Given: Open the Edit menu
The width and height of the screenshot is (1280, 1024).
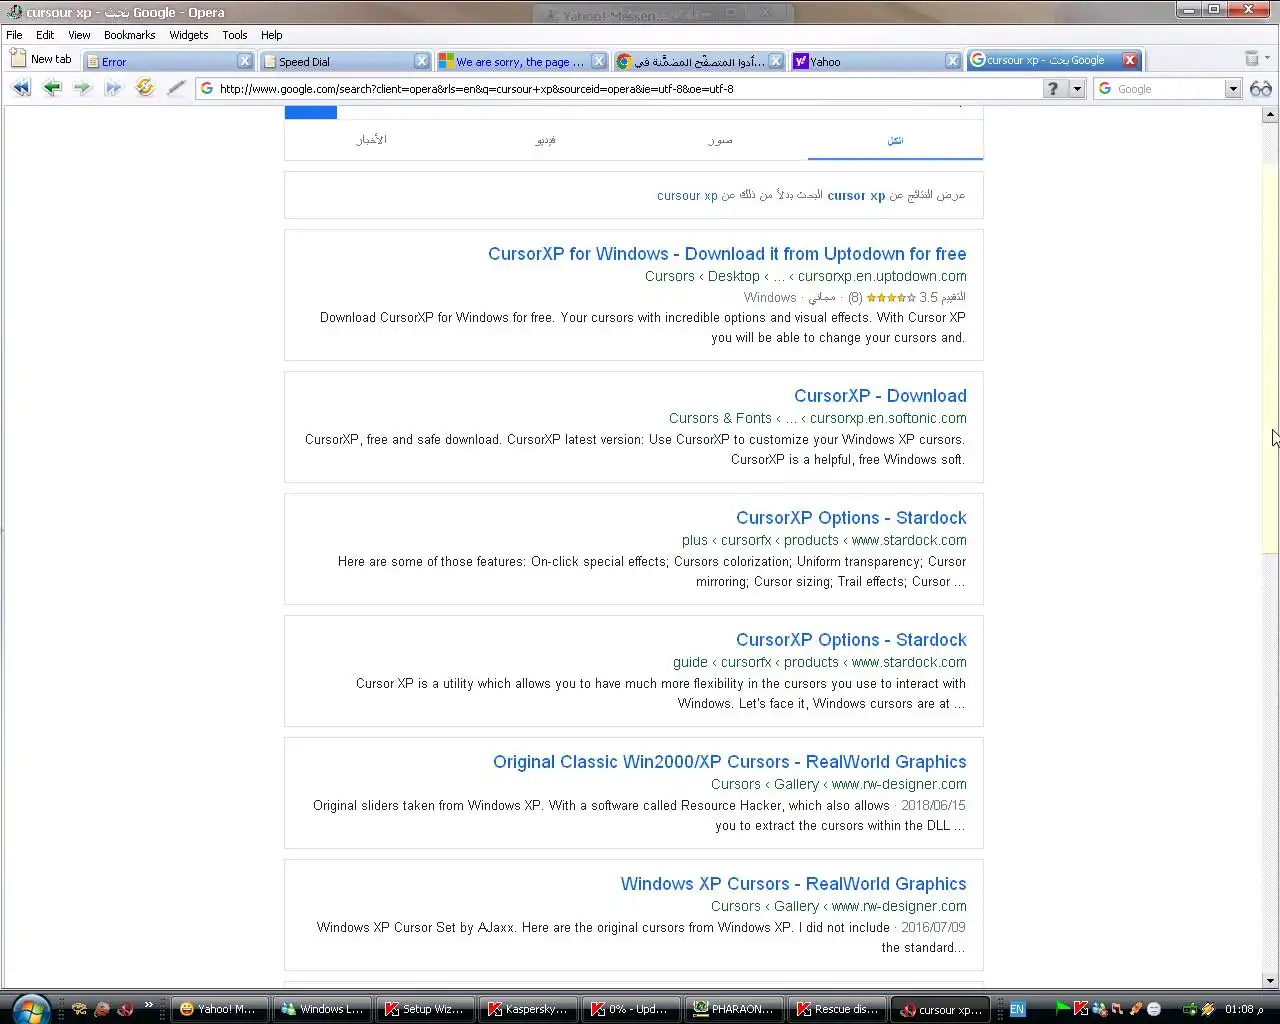Looking at the screenshot, I should pyautogui.click(x=45, y=35).
